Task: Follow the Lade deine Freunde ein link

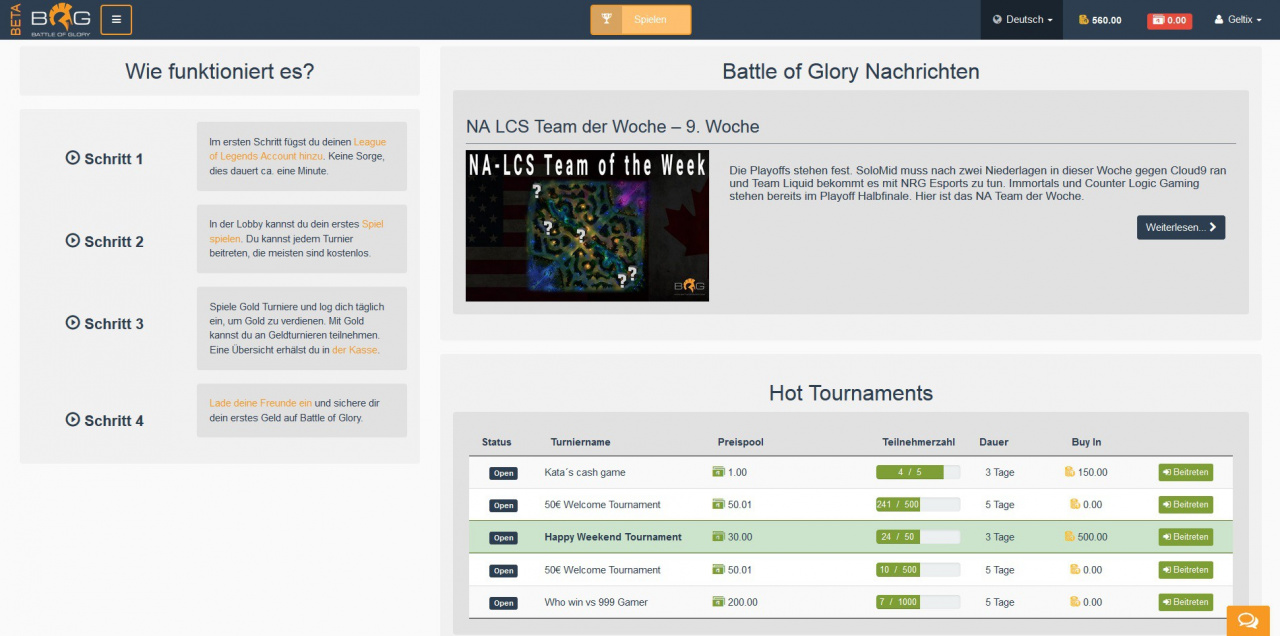Action: click(260, 403)
